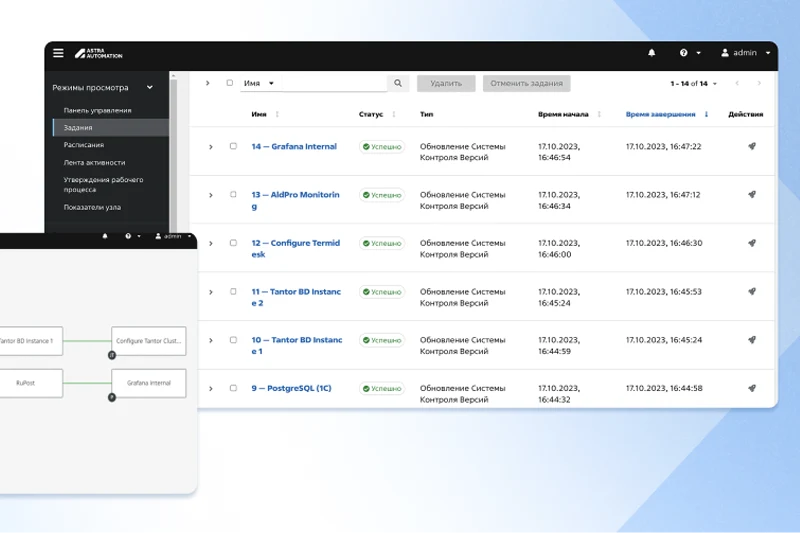Select Лента активности in sidebar
Viewport: 800px width, 533px height.
click(x=94, y=162)
